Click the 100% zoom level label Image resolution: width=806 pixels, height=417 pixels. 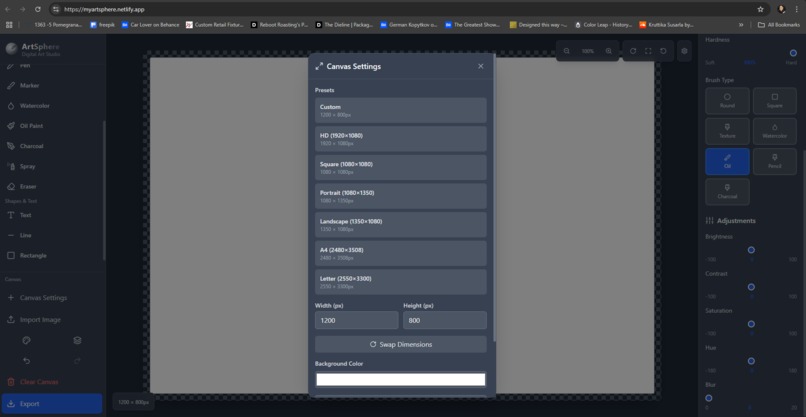pos(588,51)
